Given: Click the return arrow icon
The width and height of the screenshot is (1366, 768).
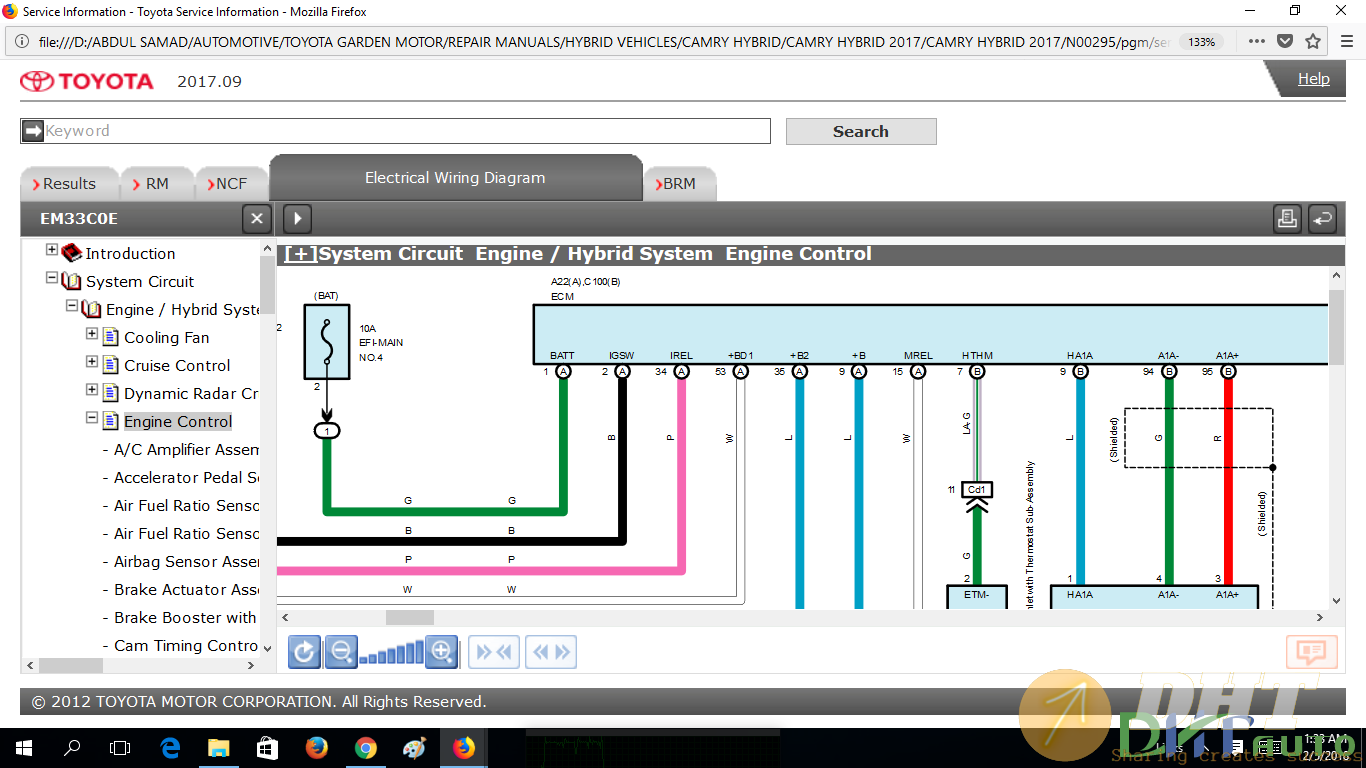Looking at the screenshot, I should tap(1322, 218).
